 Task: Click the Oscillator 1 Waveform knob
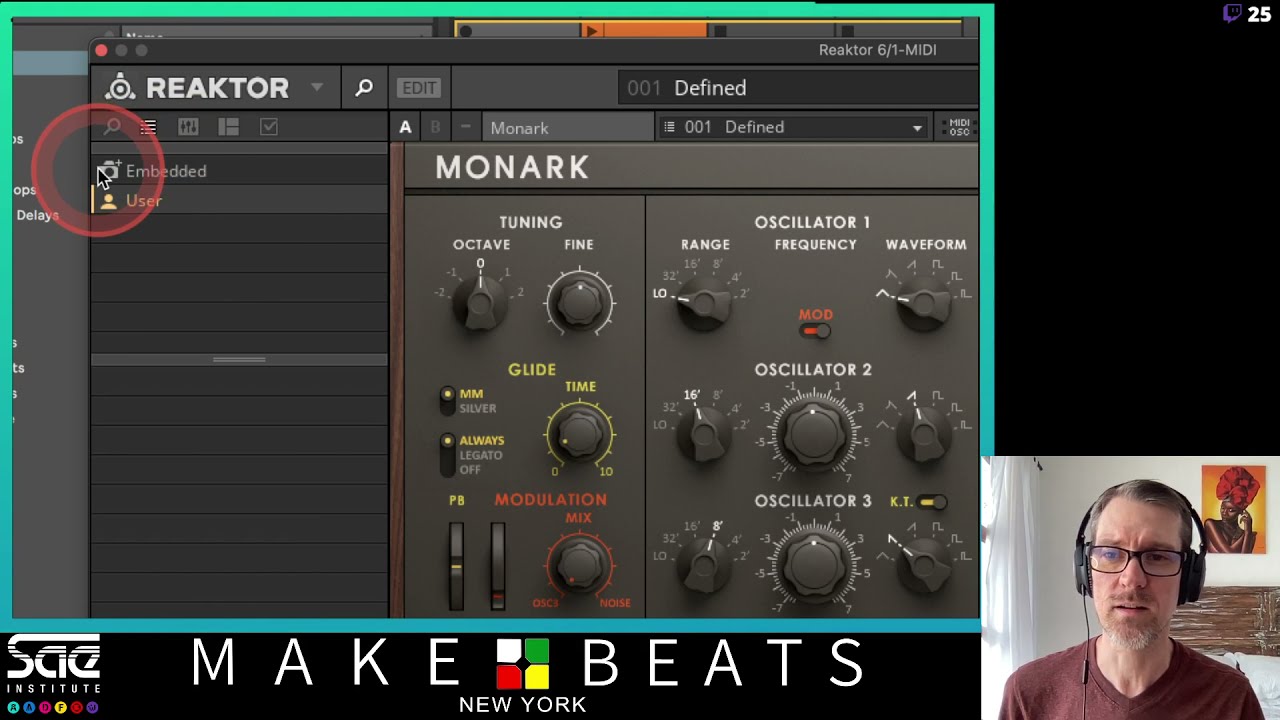coord(923,302)
